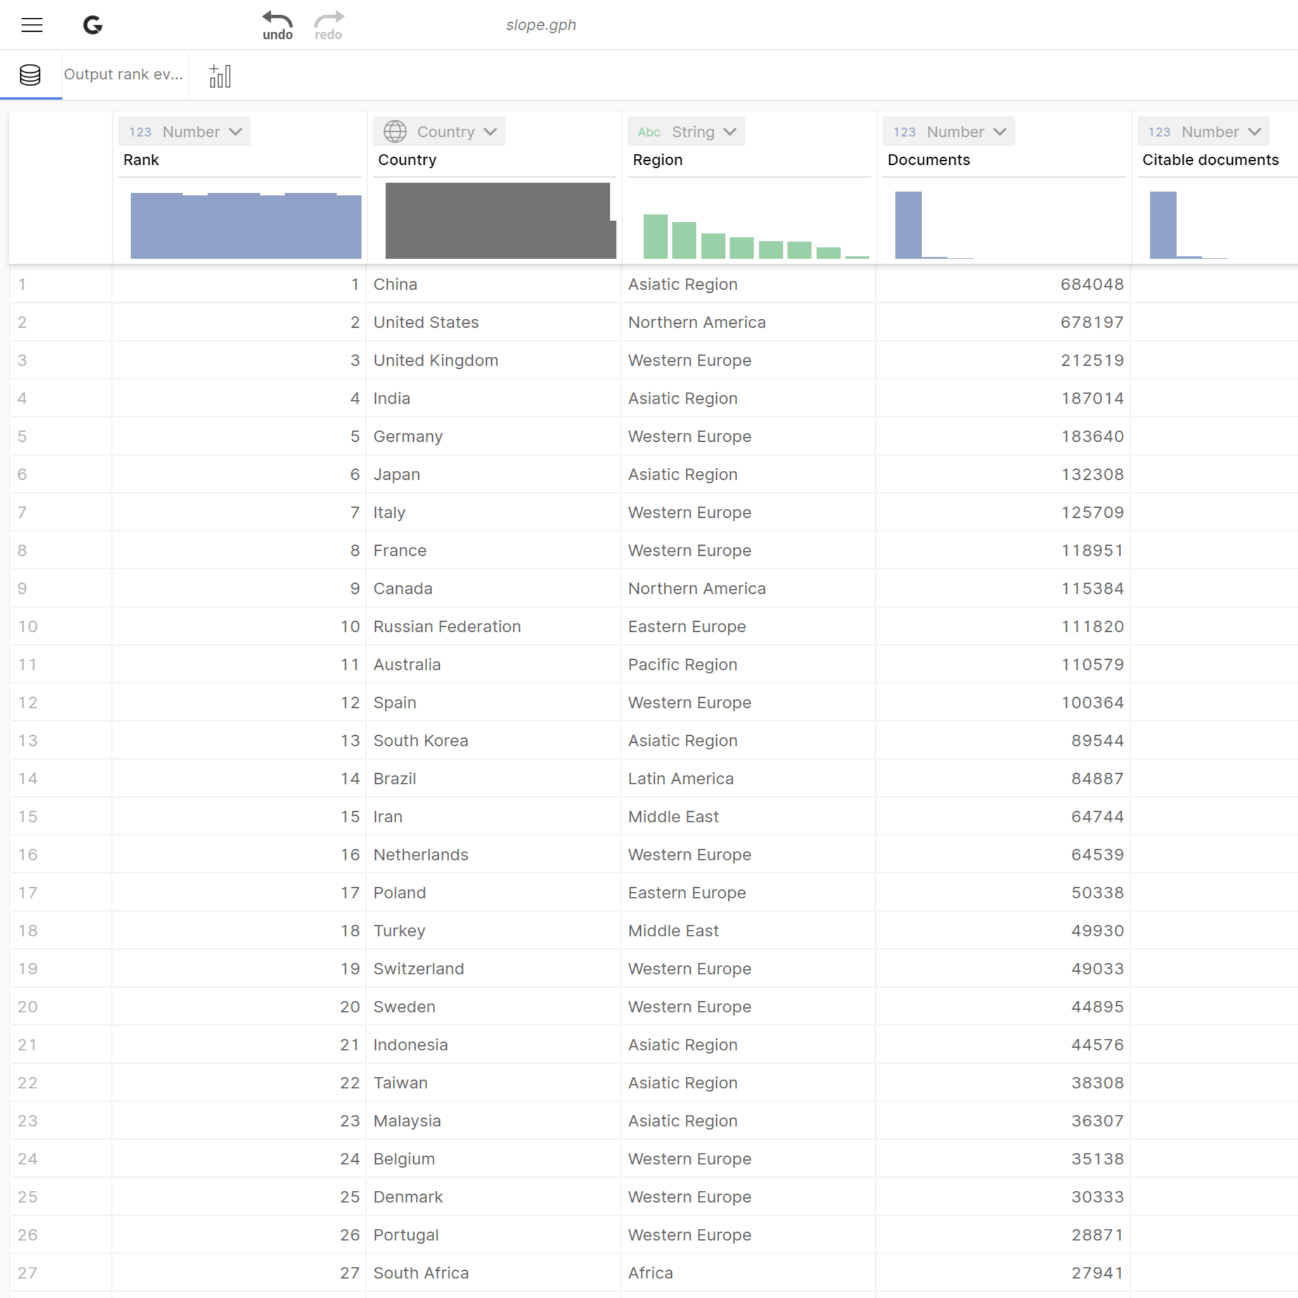The width and height of the screenshot is (1298, 1298).
Task: Select the China country cell
Action: click(x=494, y=284)
